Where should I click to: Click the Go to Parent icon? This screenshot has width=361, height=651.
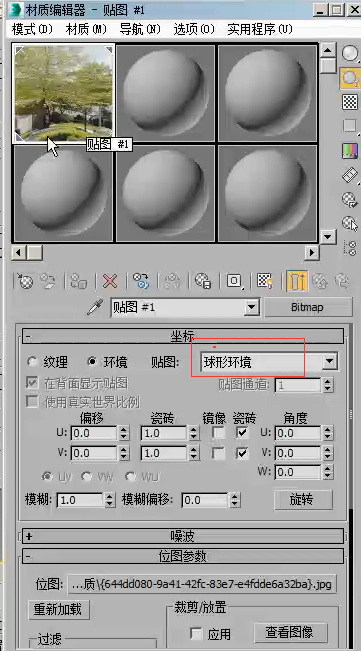pos(320,281)
